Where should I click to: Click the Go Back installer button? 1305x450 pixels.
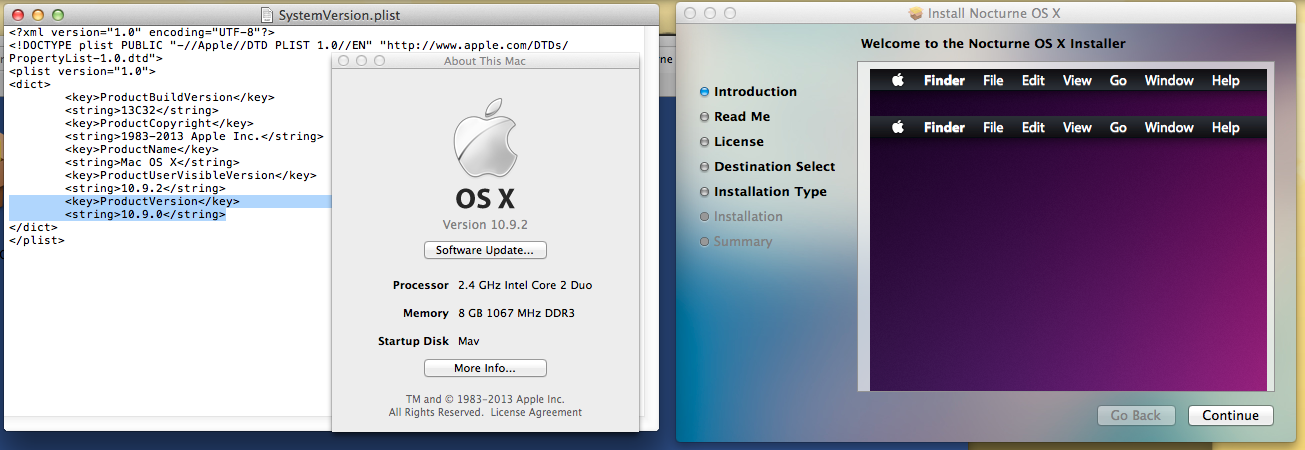point(1135,415)
